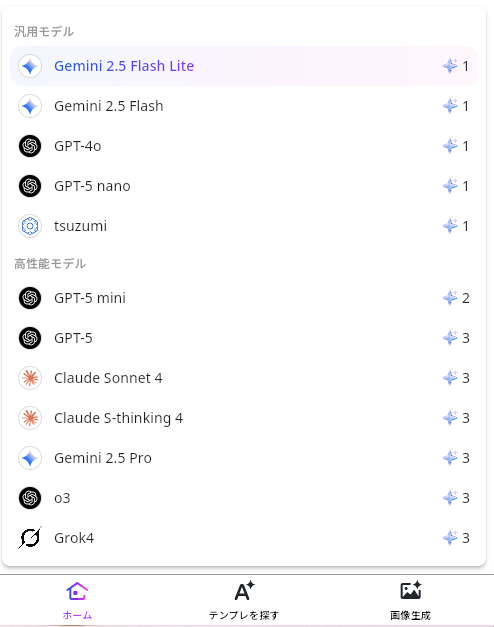Viewport: 494px width, 627px height.
Task: Click the Grok4 logo icon
Action: (x=30, y=538)
